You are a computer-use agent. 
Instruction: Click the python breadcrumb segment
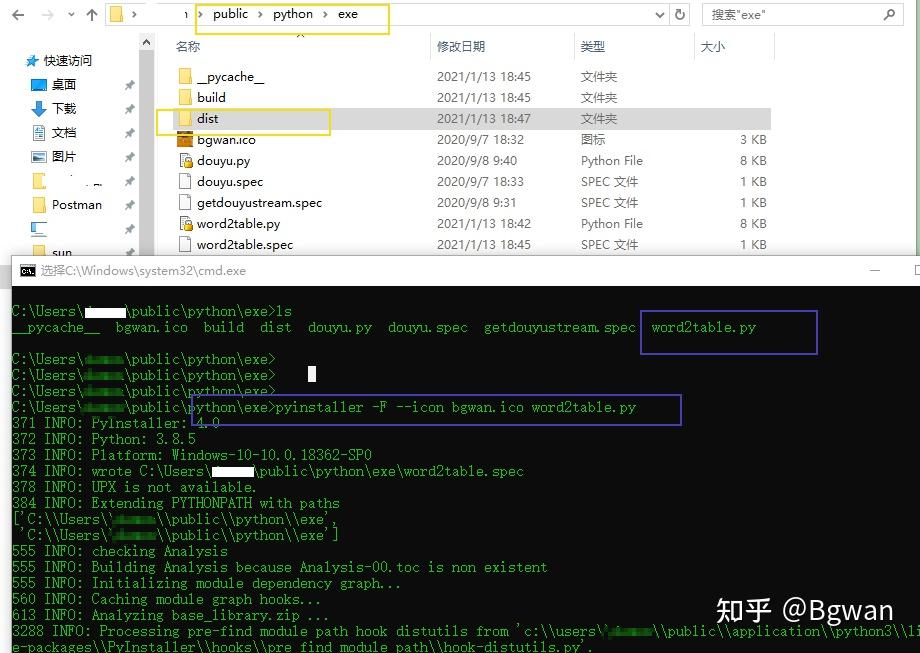point(292,14)
